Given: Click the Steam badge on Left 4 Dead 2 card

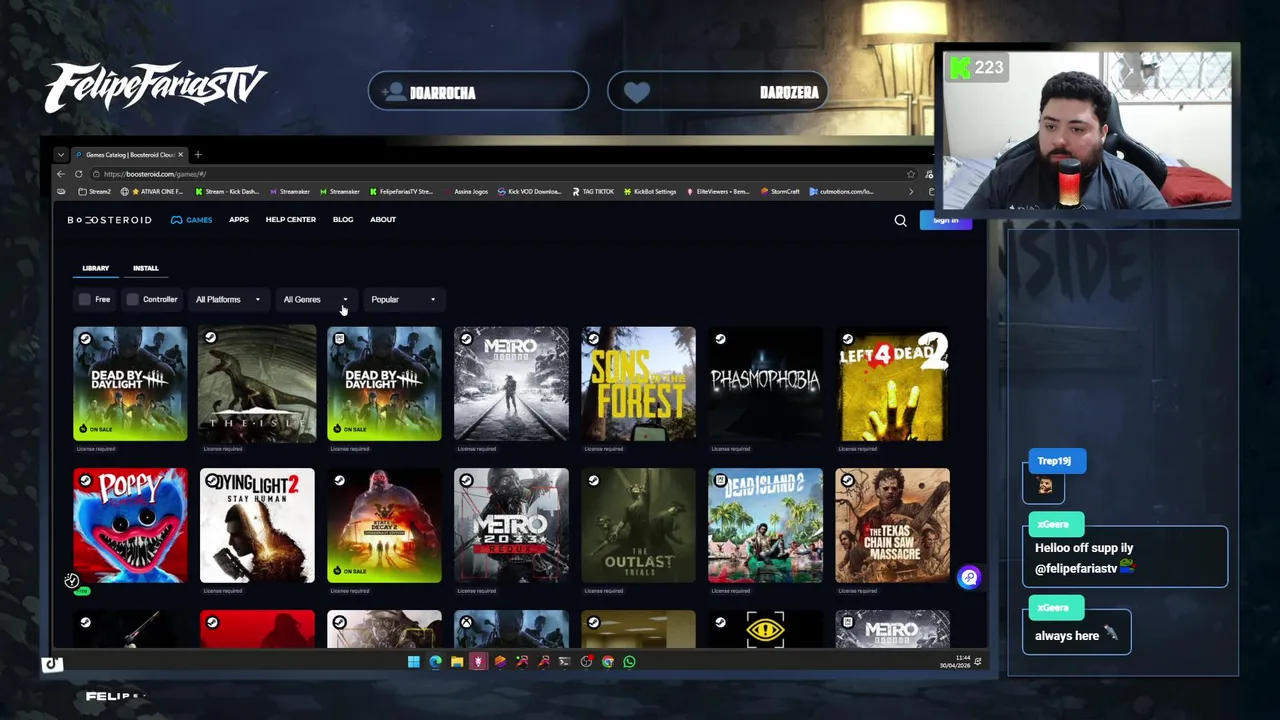Looking at the screenshot, I should [x=847, y=339].
